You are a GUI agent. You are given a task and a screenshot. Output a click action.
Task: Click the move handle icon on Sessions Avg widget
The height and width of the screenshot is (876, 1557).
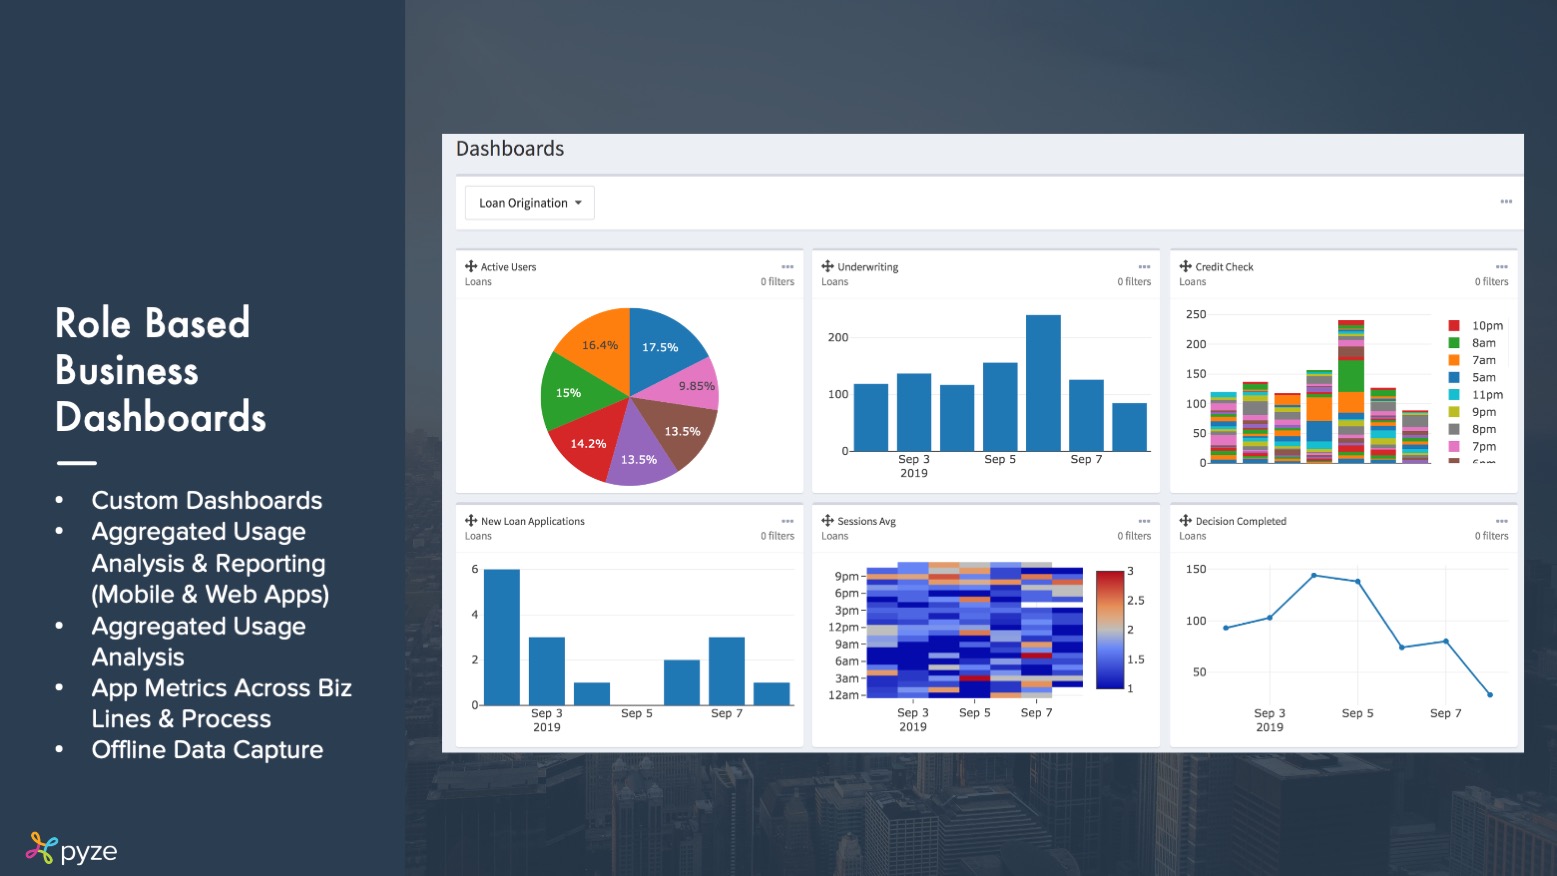827,520
